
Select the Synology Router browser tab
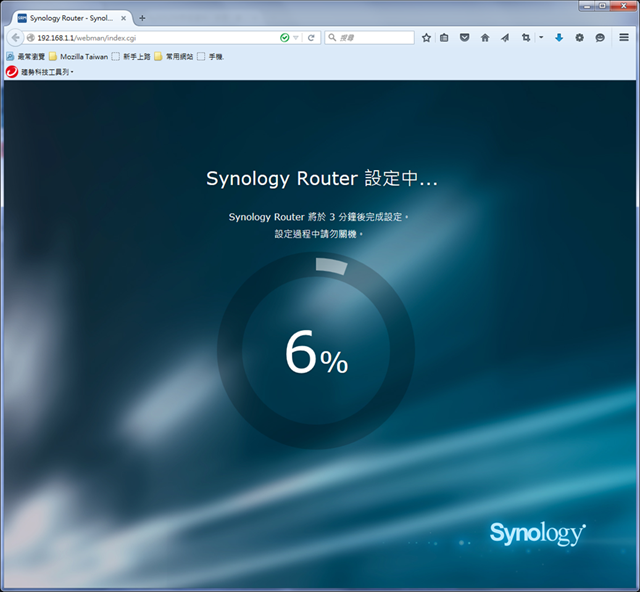pyautogui.click(x=72, y=18)
